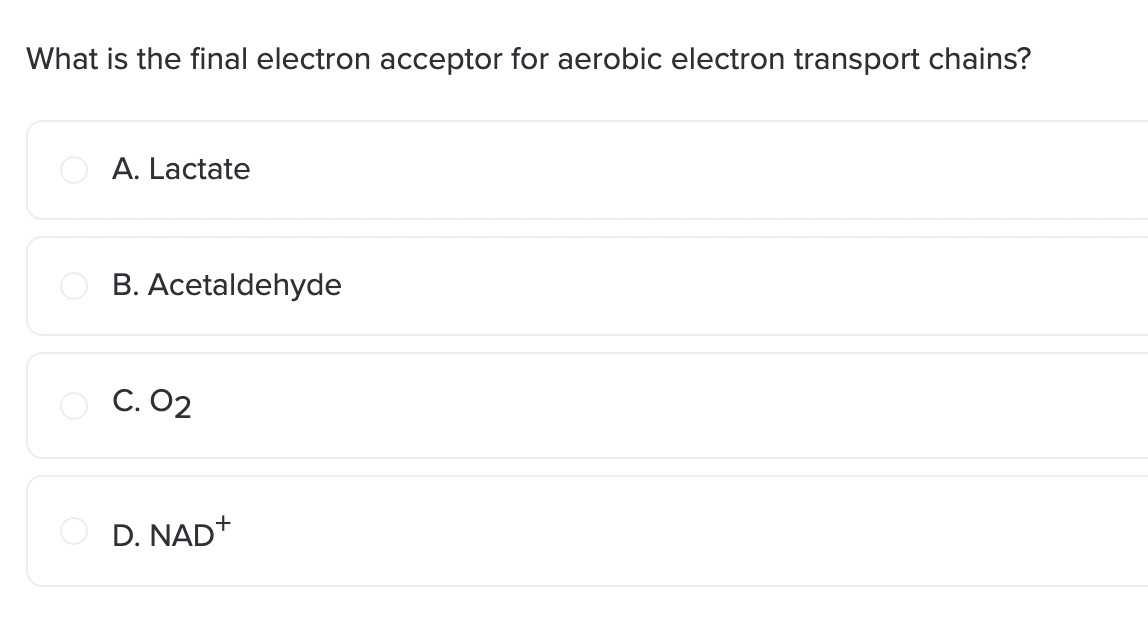Viewport: 1148px width, 630px height.
Task: Select the answer card containing Acetaldehyde
Action: coord(587,286)
